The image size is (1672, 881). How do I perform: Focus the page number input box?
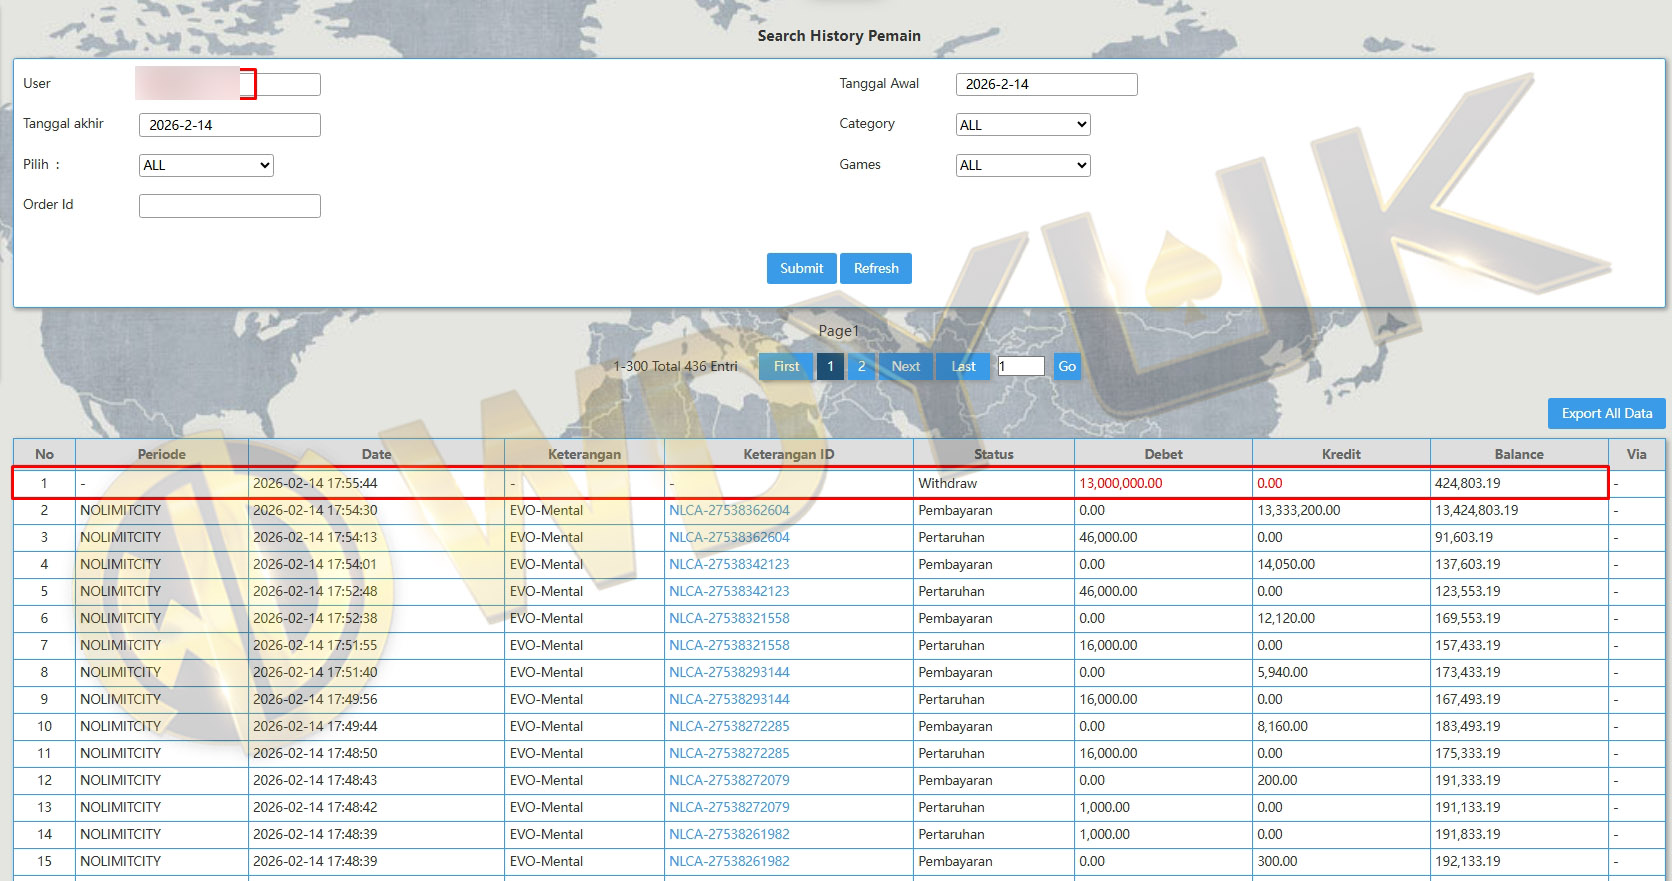click(1020, 366)
